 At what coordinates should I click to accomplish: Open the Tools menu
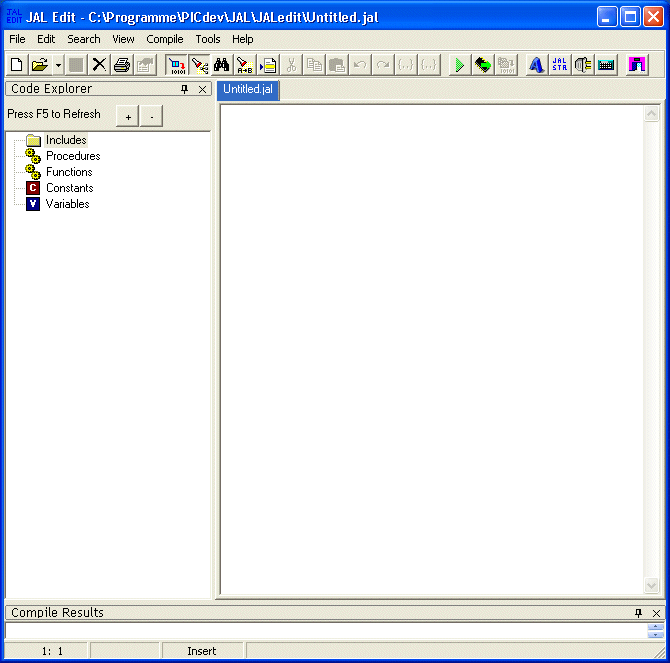click(x=208, y=39)
